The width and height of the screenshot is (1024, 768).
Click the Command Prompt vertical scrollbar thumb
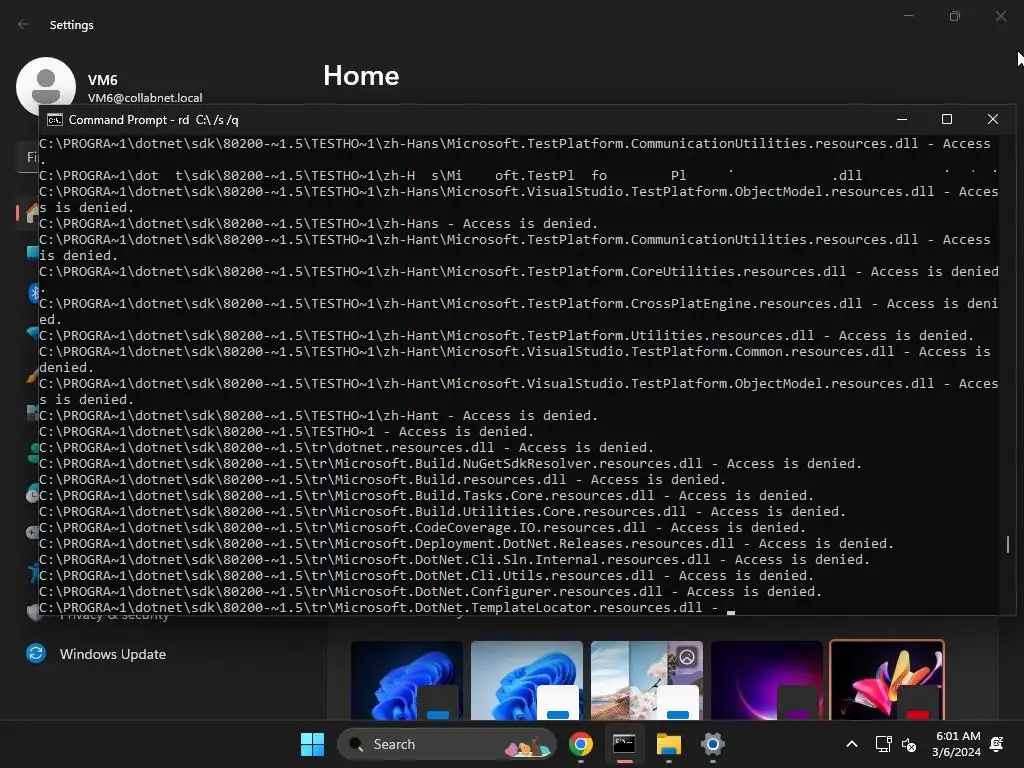1008,544
